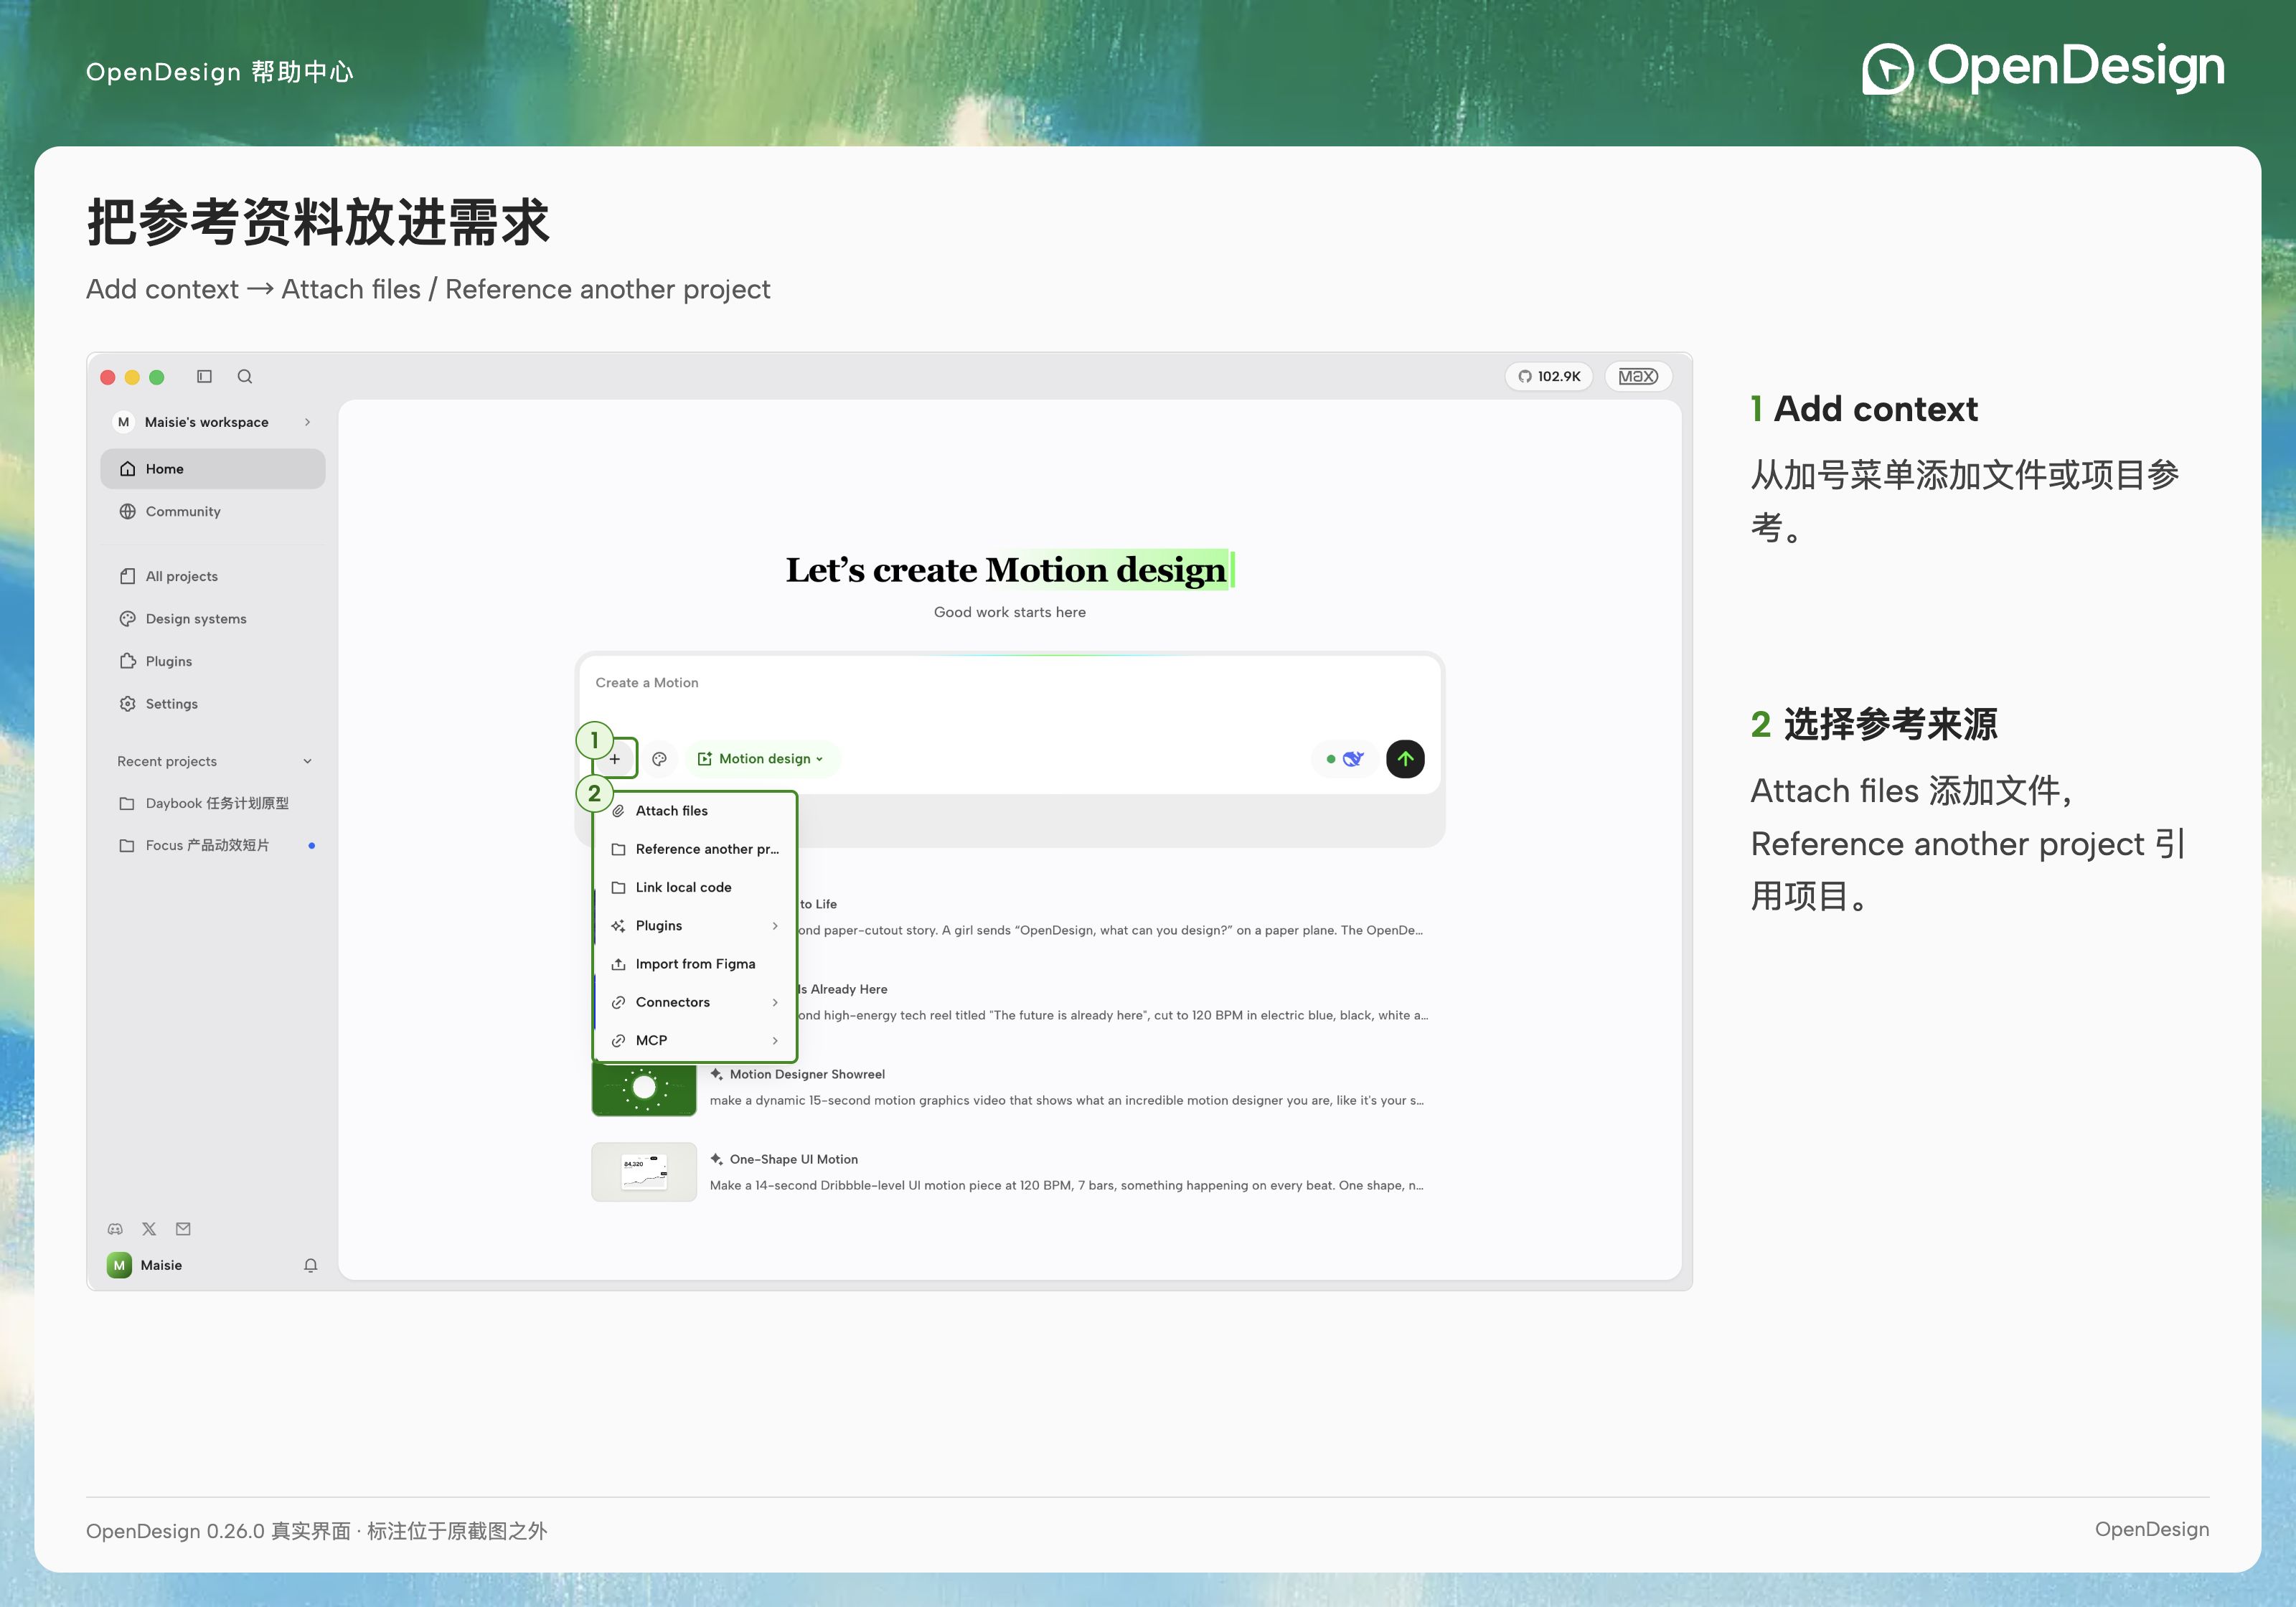The image size is (2296, 1607).
Task: Click the Motion Designer Showreel description text
Action: 1067,1100
